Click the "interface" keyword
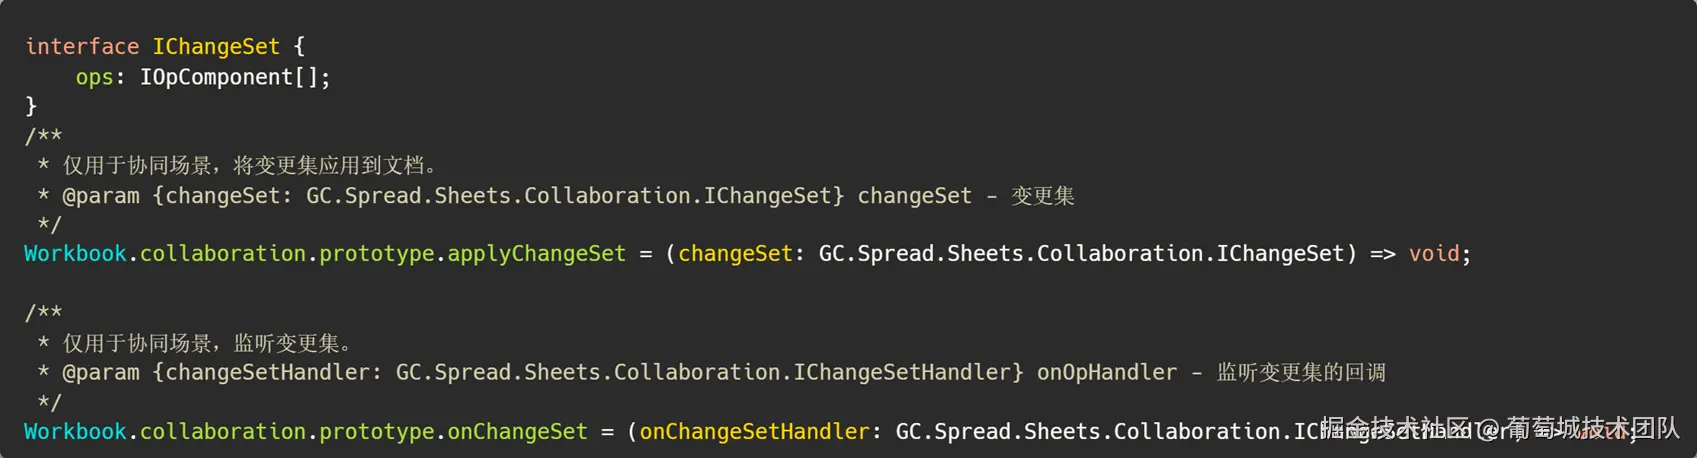The width and height of the screenshot is (1697, 458). click(82, 47)
